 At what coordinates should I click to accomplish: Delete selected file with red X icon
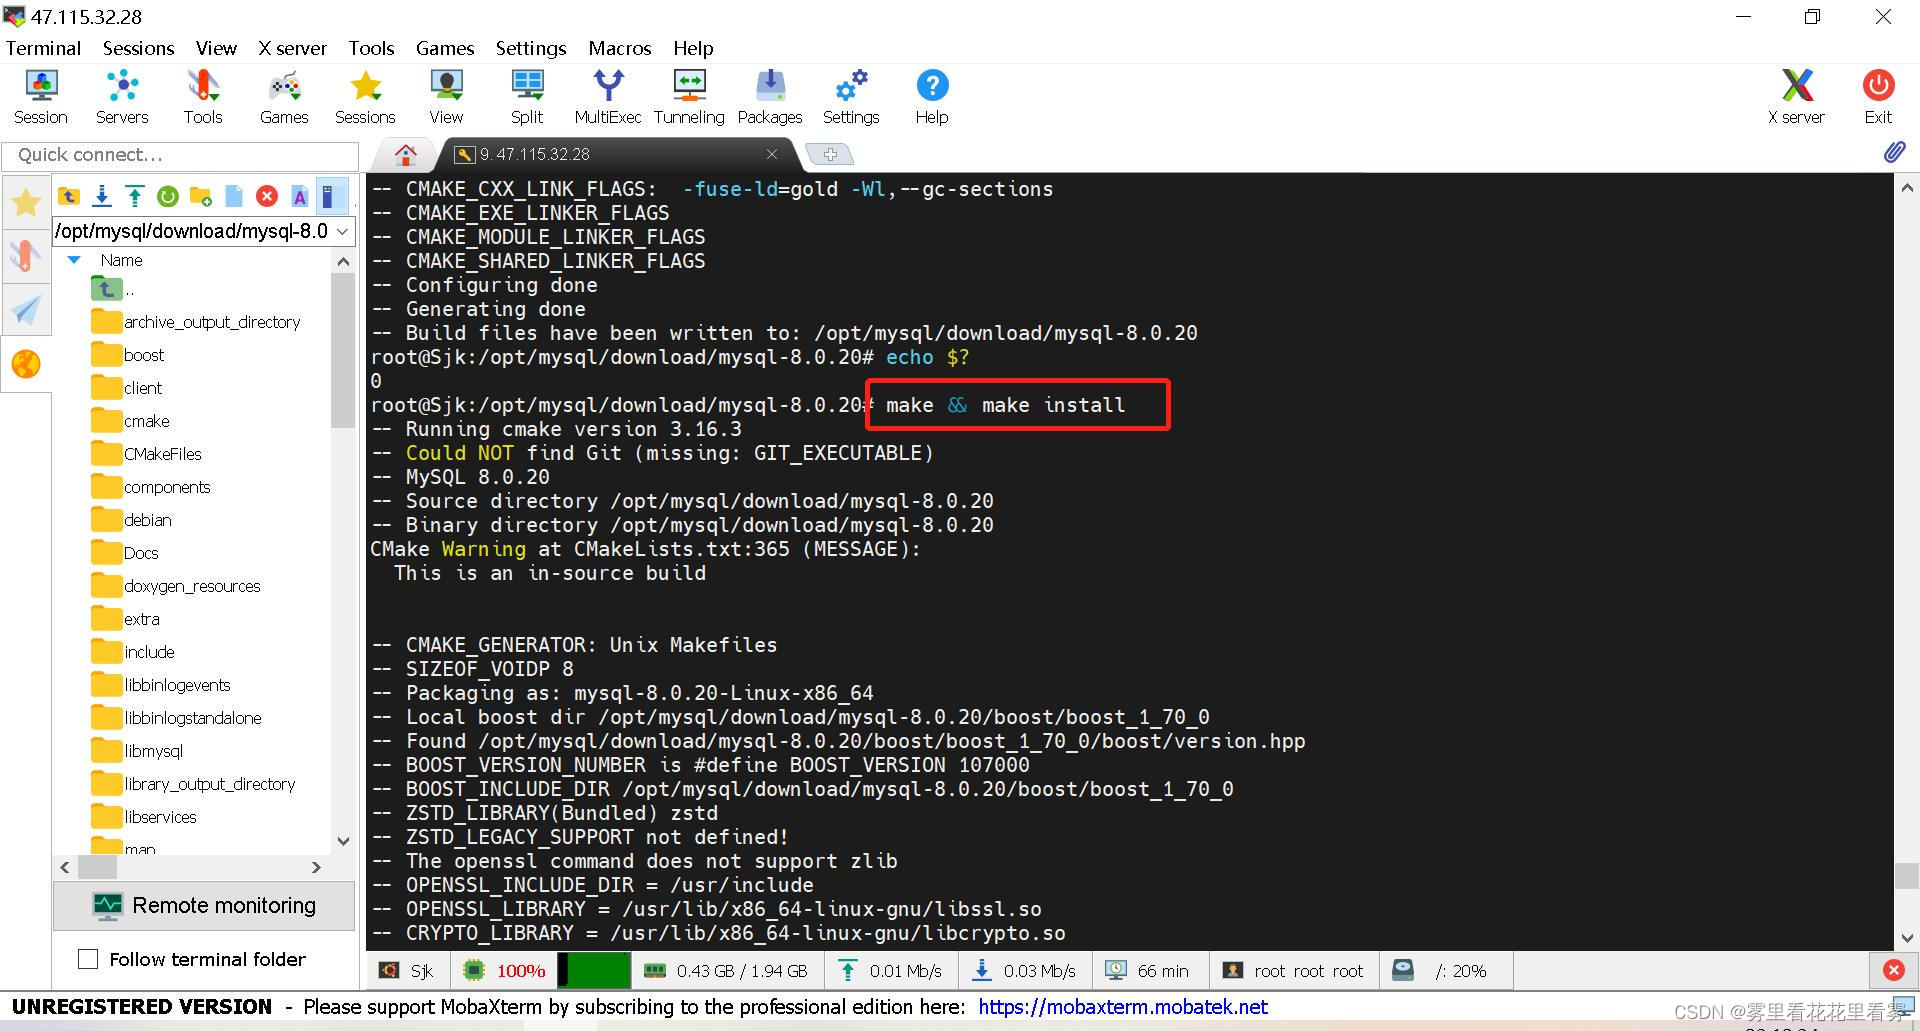pyautogui.click(x=267, y=196)
